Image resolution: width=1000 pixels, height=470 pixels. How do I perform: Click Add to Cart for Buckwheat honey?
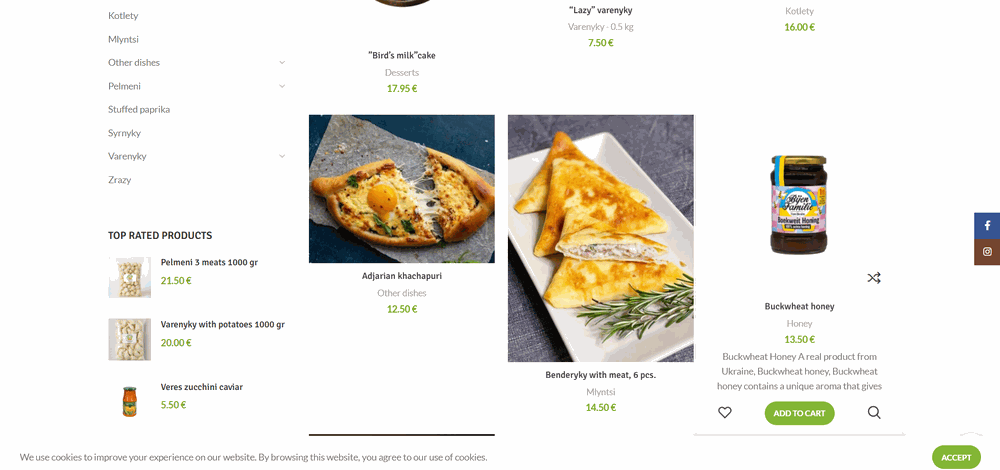click(799, 413)
